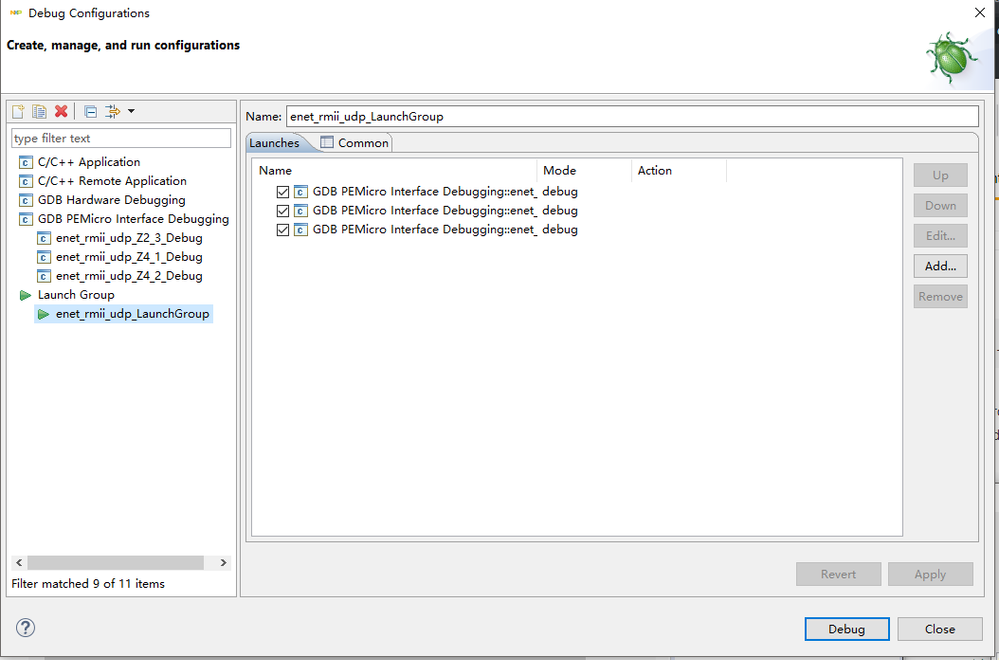999x660 pixels.
Task: Click the tree horizontal scrollbar left arrow
Action: (19, 563)
